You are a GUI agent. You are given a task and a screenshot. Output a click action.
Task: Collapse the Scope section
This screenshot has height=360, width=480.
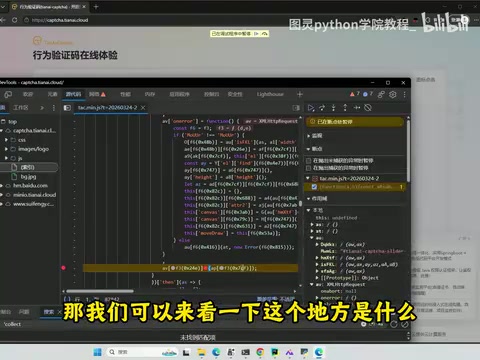[308, 199]
